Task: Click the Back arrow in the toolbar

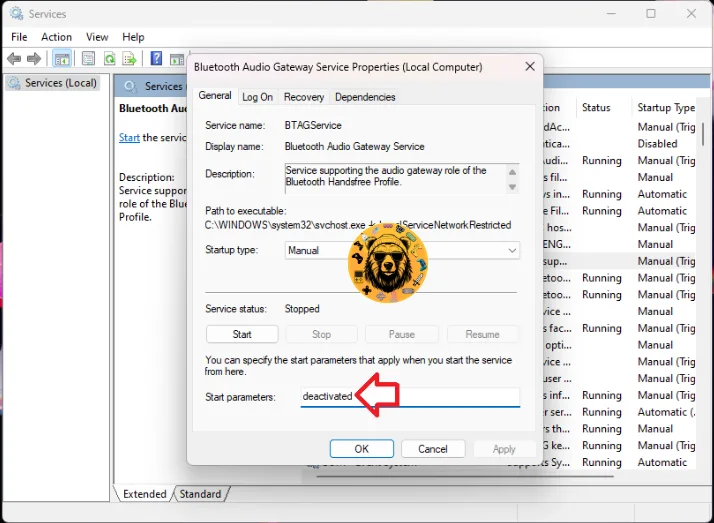Action: [14, 59]
